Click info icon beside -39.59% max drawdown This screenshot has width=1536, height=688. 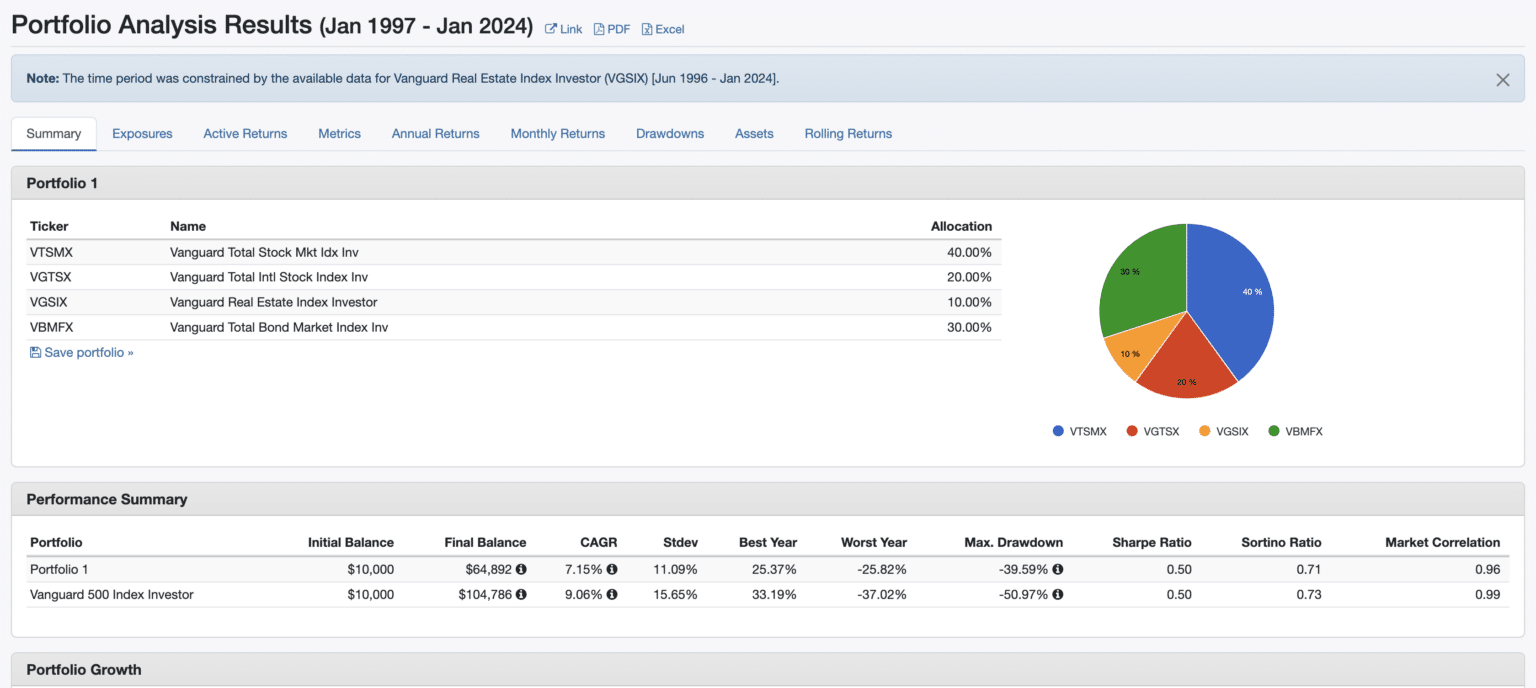point(1057,569)
